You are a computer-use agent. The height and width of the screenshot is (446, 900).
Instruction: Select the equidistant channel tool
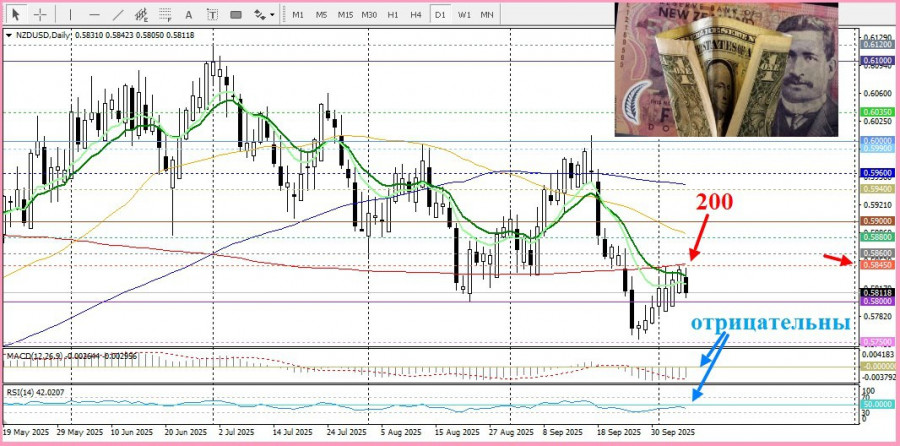click(x=141, y=14)
